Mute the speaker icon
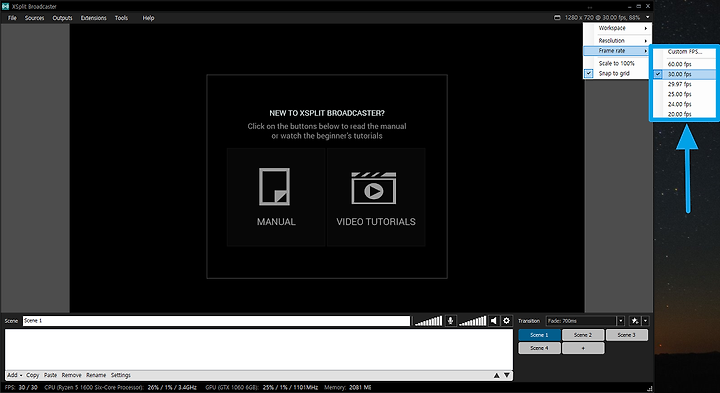The height and width of the screenshot is (393, 720). (x=494, y=321)
